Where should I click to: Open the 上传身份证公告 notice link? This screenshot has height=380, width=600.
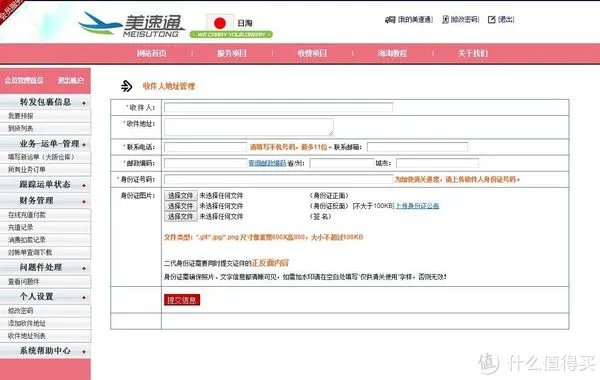click(417, 206)
